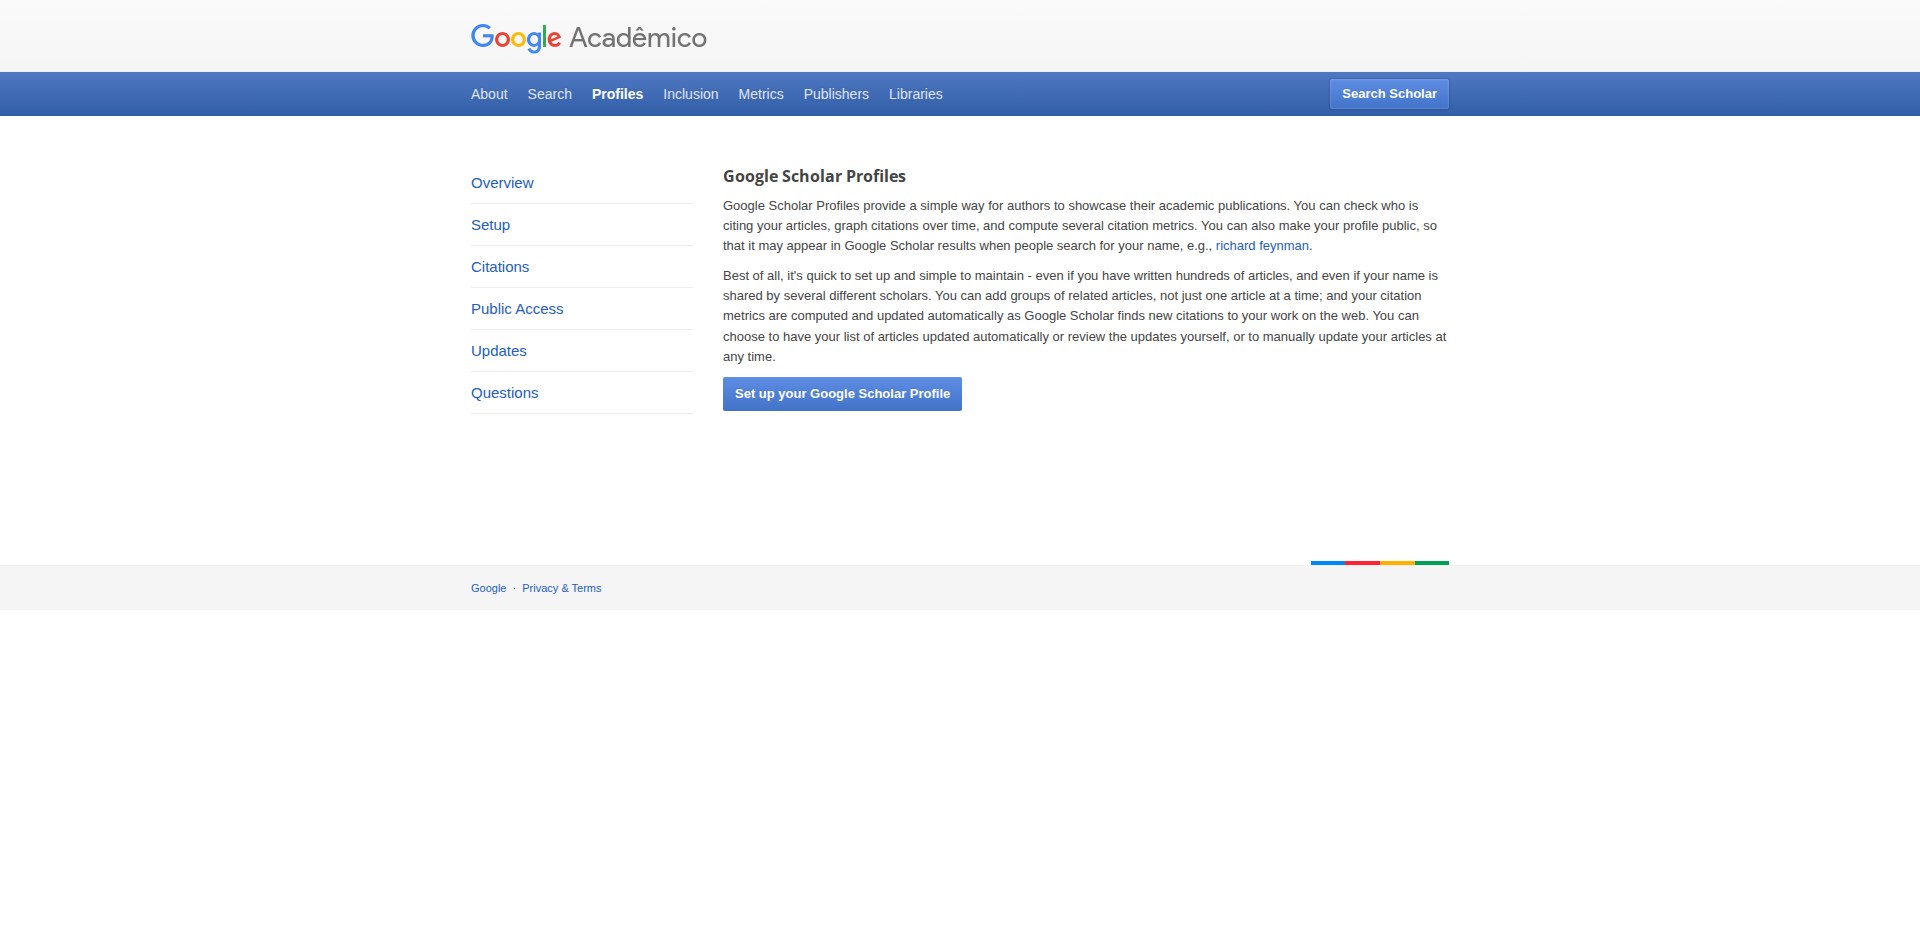Screen dimensions: 1920x938
Task: Go to the Questions section
Action: point(505,393)
